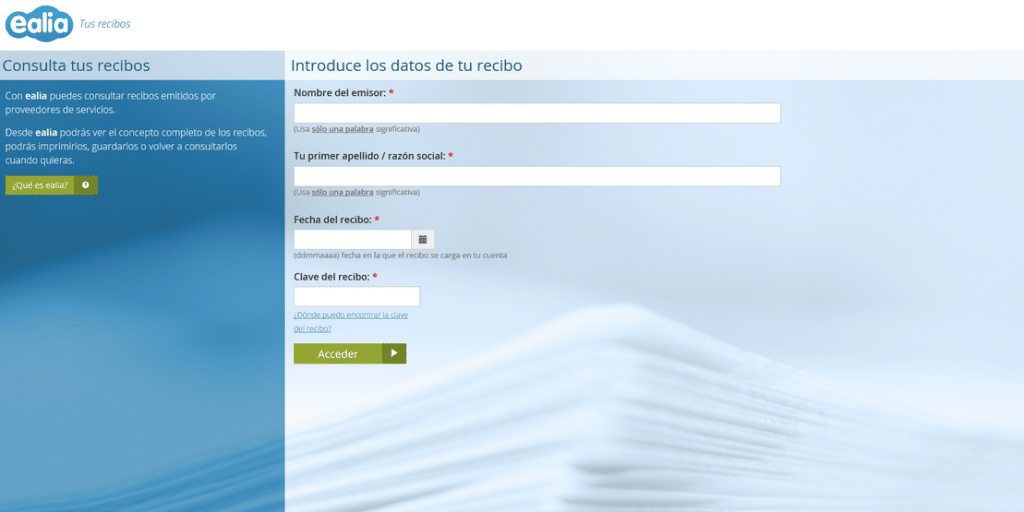
Task: Open "¿Dónde puedo encontrar la clave" link
Action: tap(351, 315)
